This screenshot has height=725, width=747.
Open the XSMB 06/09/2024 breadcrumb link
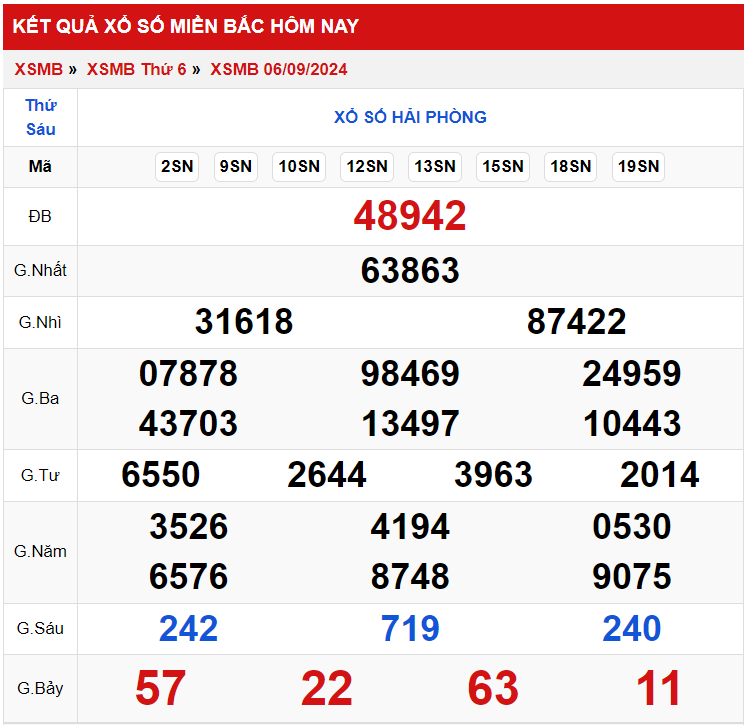[x=279, y=69]
